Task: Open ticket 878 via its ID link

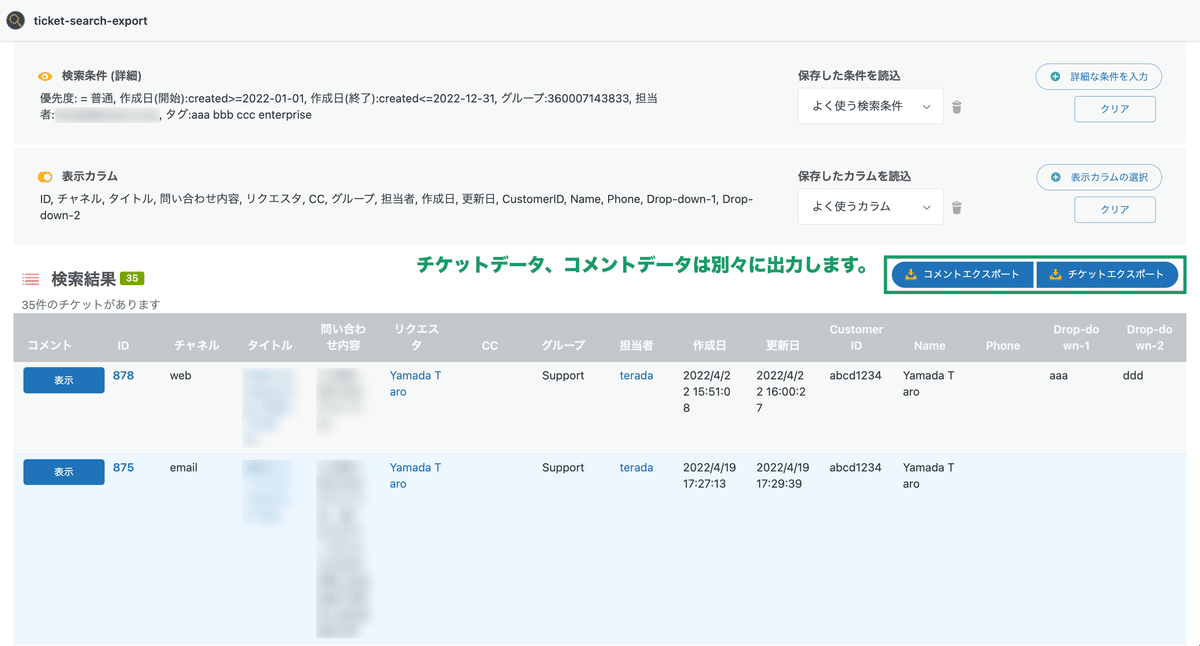Action: 124,375
